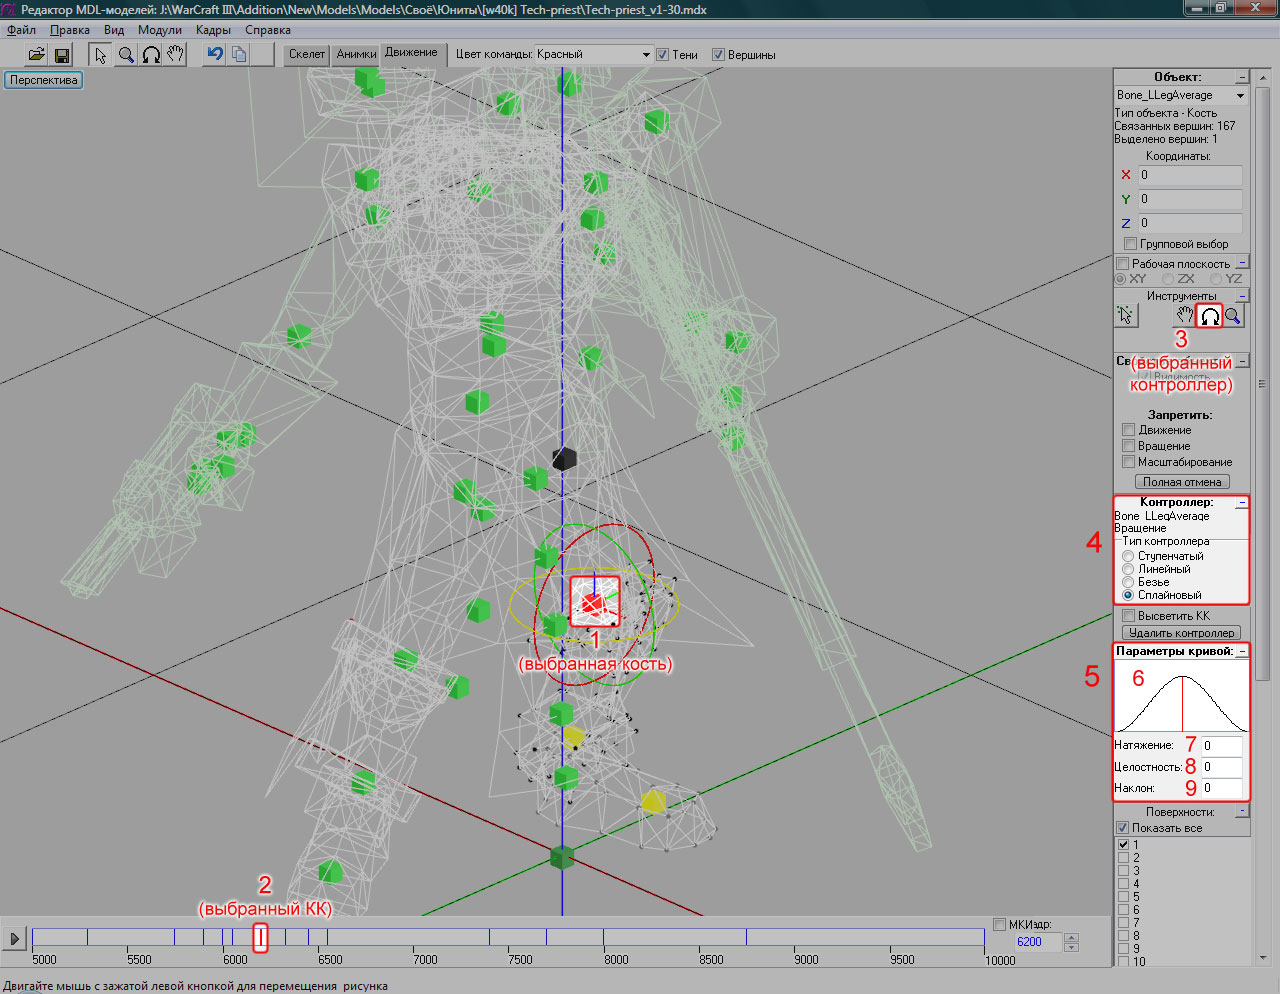Viewport: 1280px width, 994px height.
Task: Open a model file with the folder icon
Action: click(x=36, y=55)
